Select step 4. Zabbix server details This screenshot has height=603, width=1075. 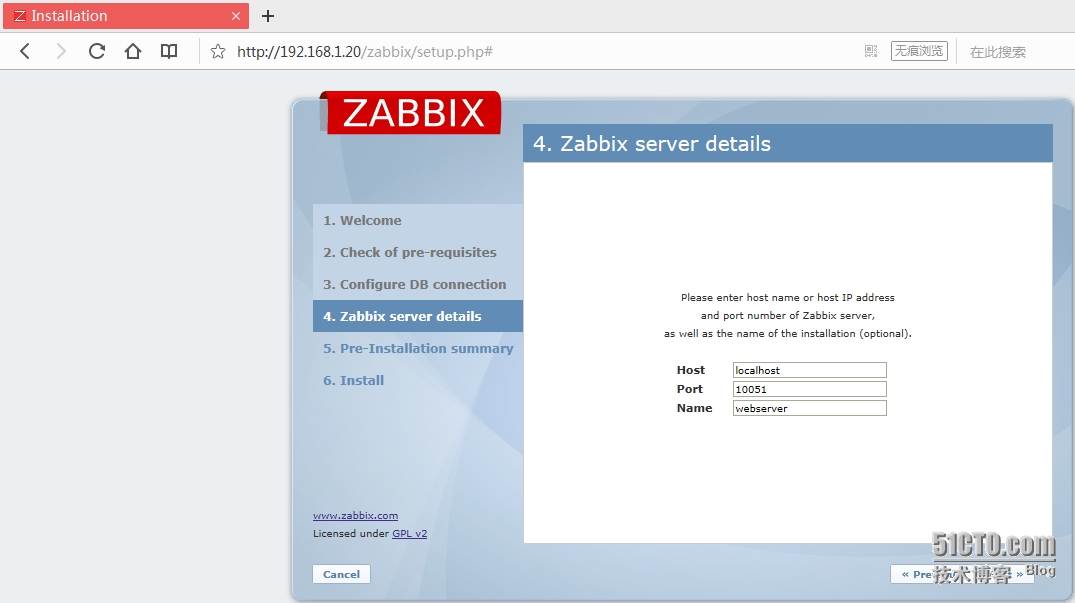click(418, 316)
